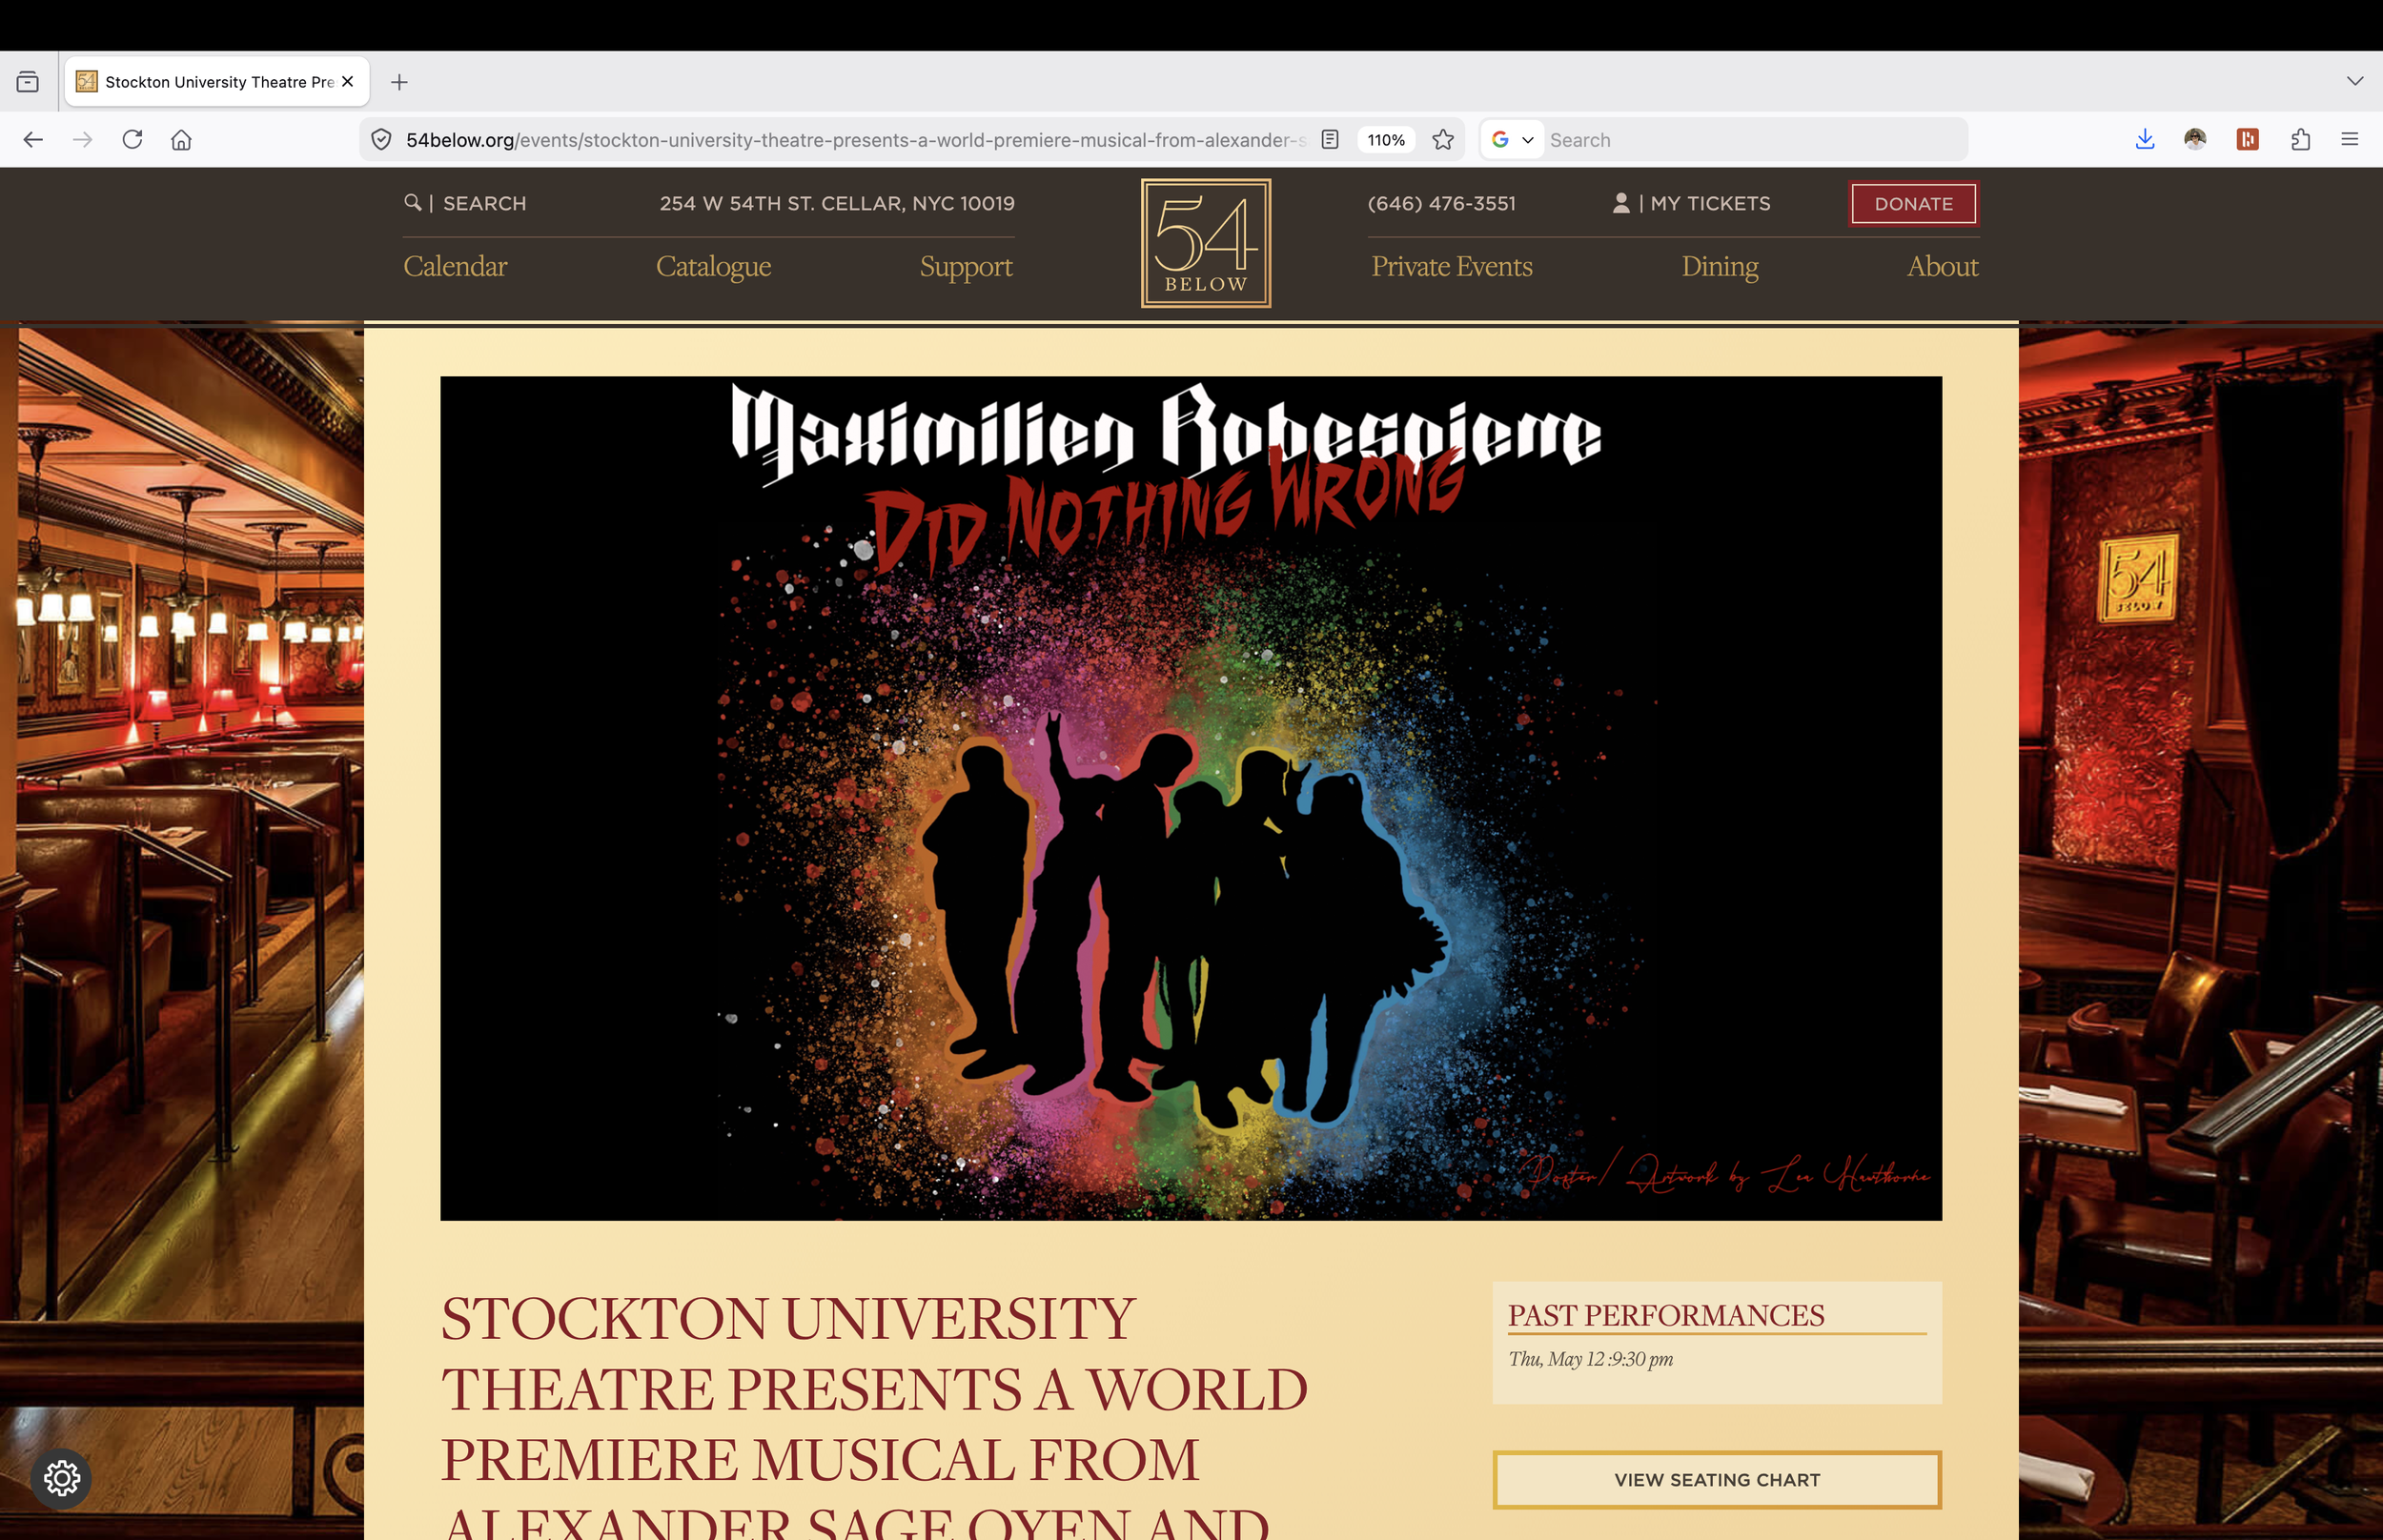Open the profile avatar icon
The image size is (2383, 1540).
[x=2195, y=140]
